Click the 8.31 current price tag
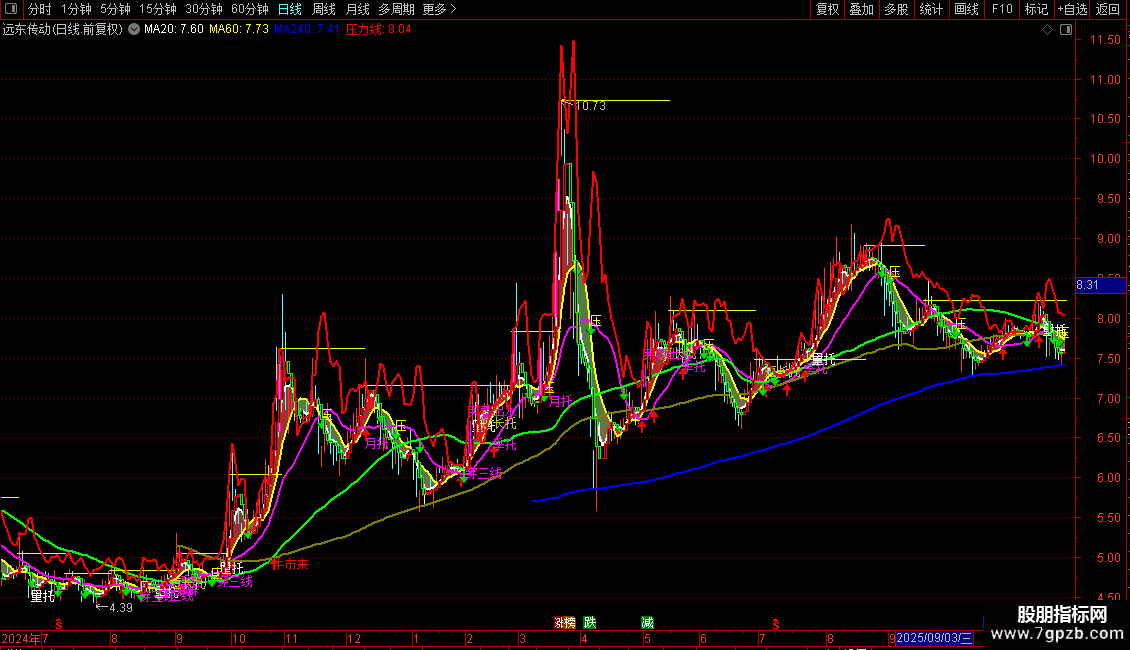Image resolution: width=1130 pixels, height=650 pixels. (x=1100, y=285)
